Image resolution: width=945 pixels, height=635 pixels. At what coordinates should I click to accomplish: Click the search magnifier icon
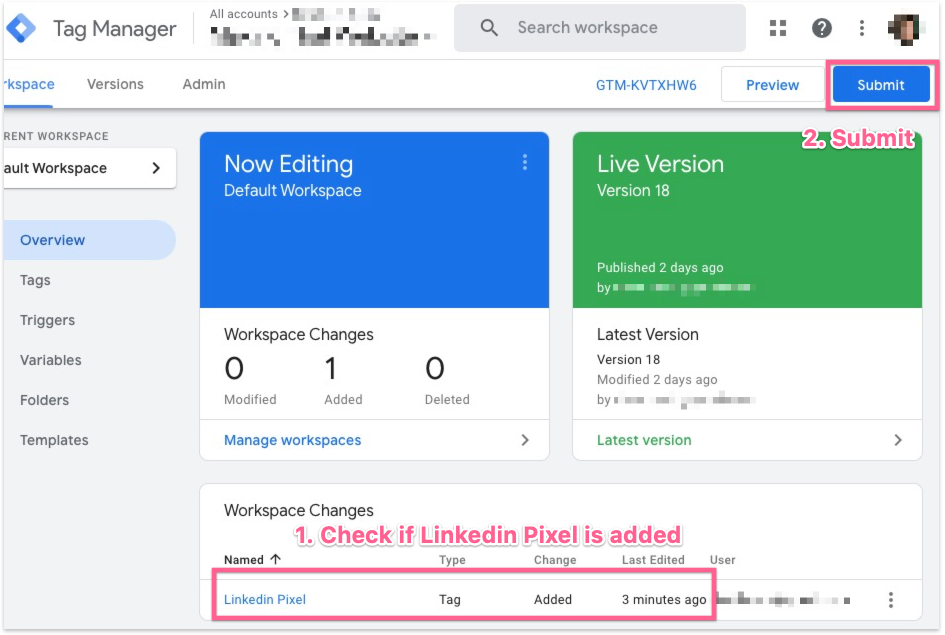pyautogui.click(x=489, y=28)
